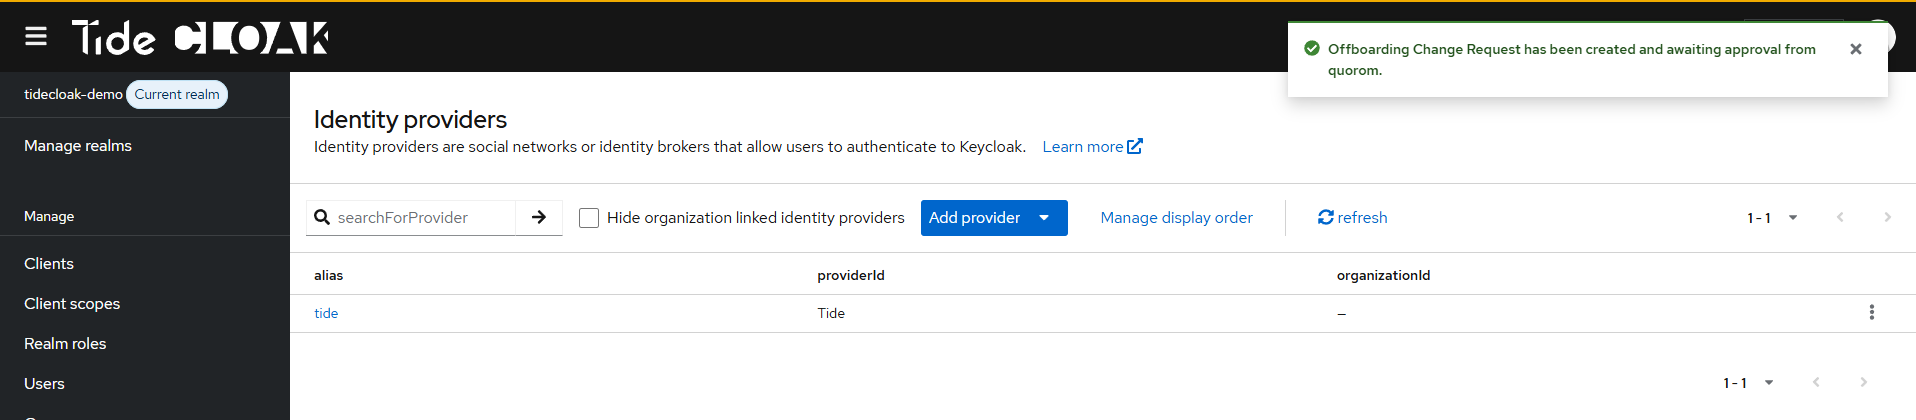Screen dimensions: 1916x420
Task: Focus the searchForProvider input field
Action: pyautogui.click(x=420, y=217)
